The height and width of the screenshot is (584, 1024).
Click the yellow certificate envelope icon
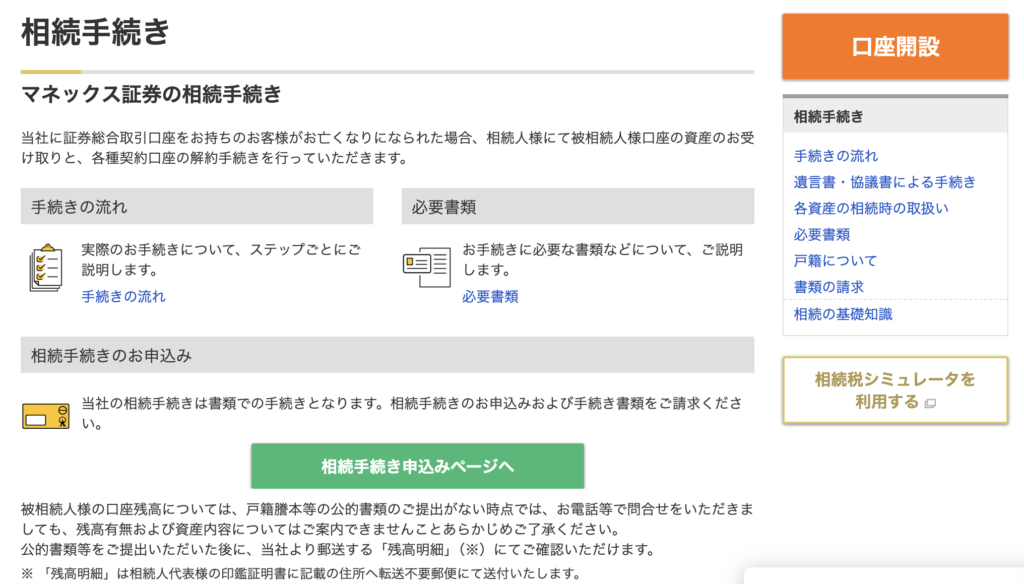[46, 415]
